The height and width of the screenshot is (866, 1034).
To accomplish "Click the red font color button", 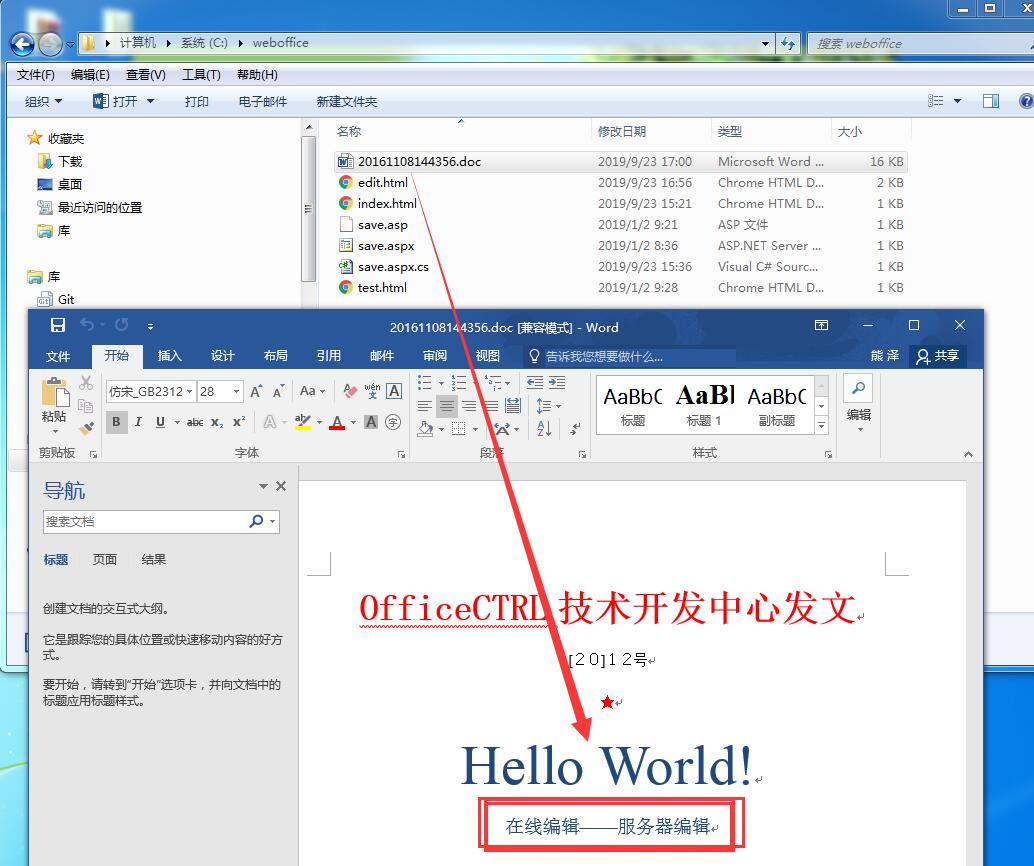I will (x=337, y=422).
